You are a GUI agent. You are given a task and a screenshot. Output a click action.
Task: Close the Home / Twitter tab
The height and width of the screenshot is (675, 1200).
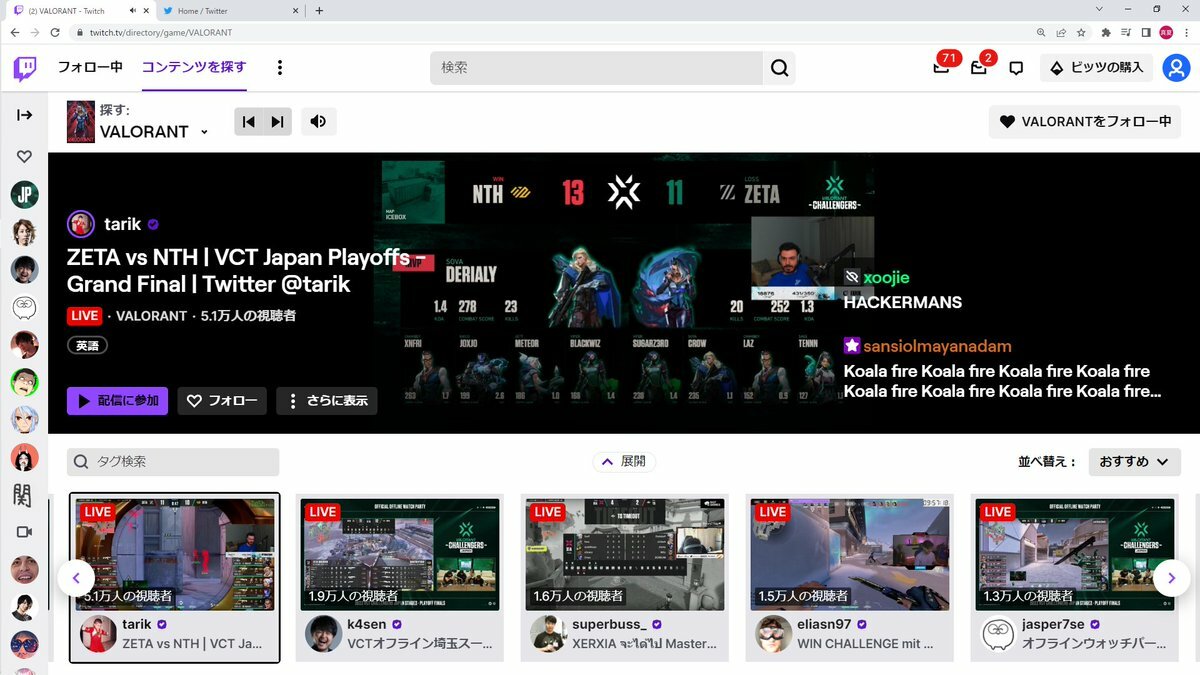click(295, 10)
